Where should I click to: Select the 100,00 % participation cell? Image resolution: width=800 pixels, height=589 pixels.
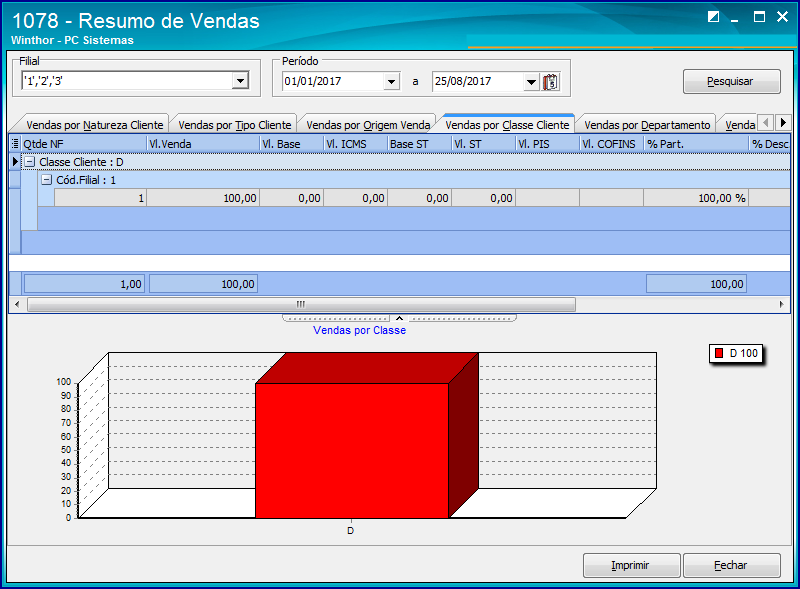(x=696, y=198)
